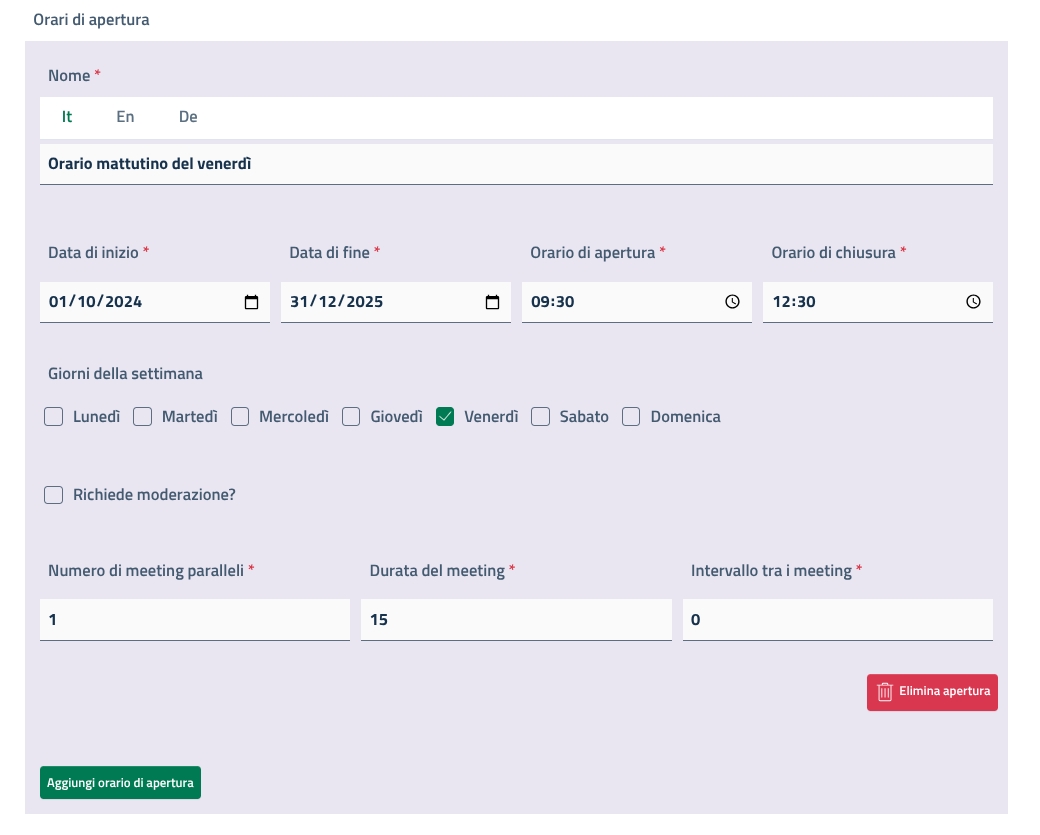Switch to the De language tab
The width and height of the screenshot is (1040, 835).
[x=188, y=117]
